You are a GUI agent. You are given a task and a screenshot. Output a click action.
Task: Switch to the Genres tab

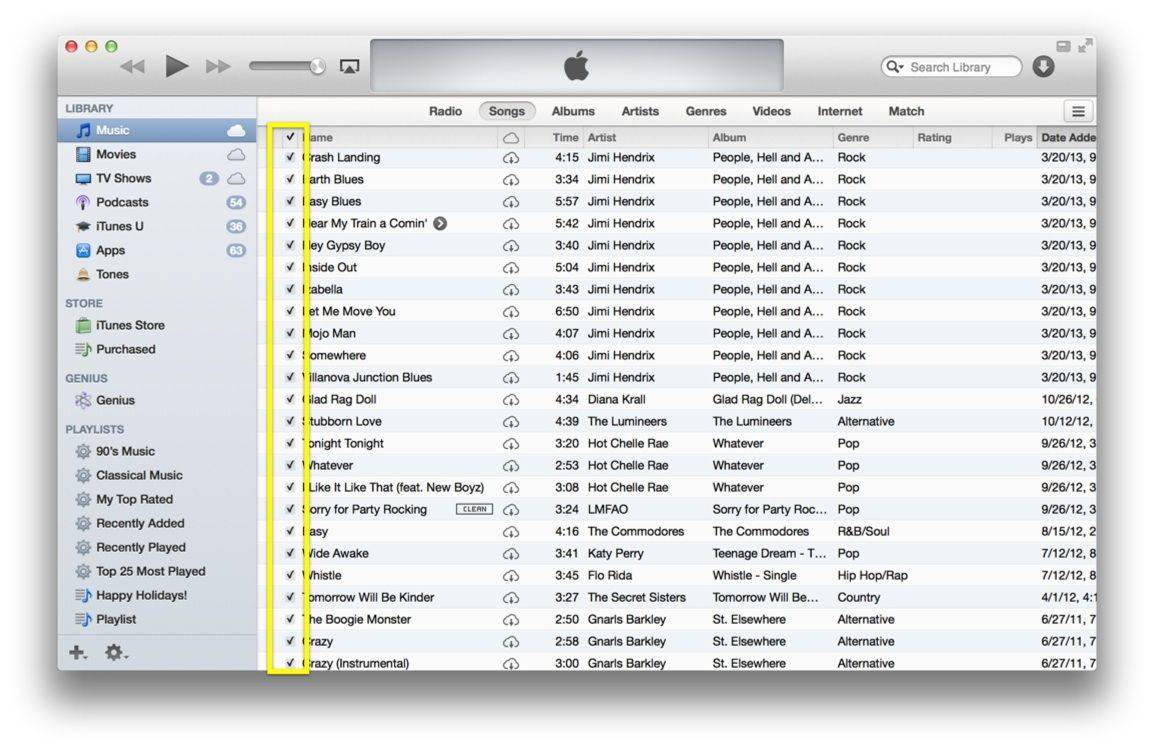[706, 112]
